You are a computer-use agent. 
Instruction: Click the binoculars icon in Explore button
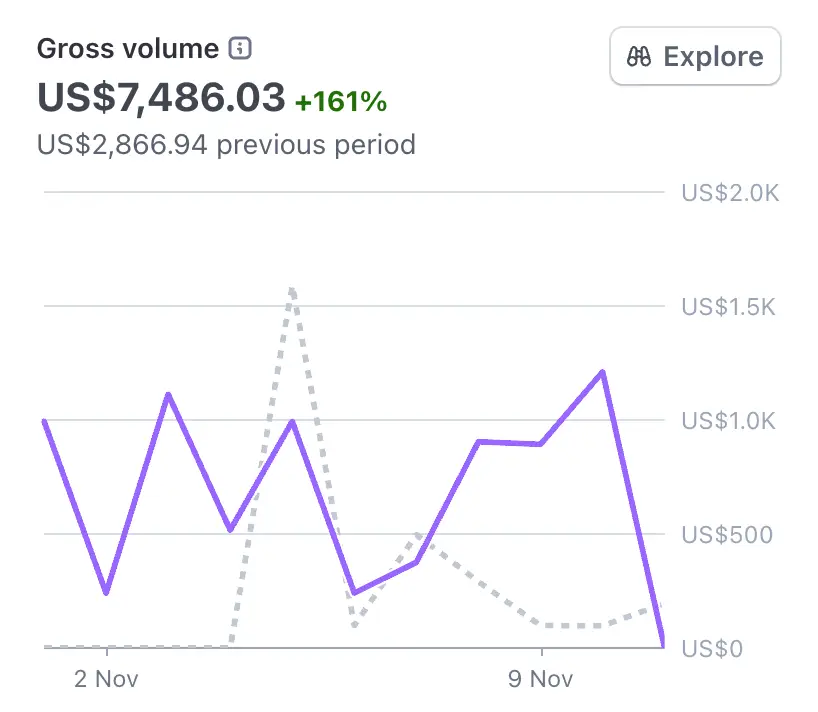click(639, 57)
